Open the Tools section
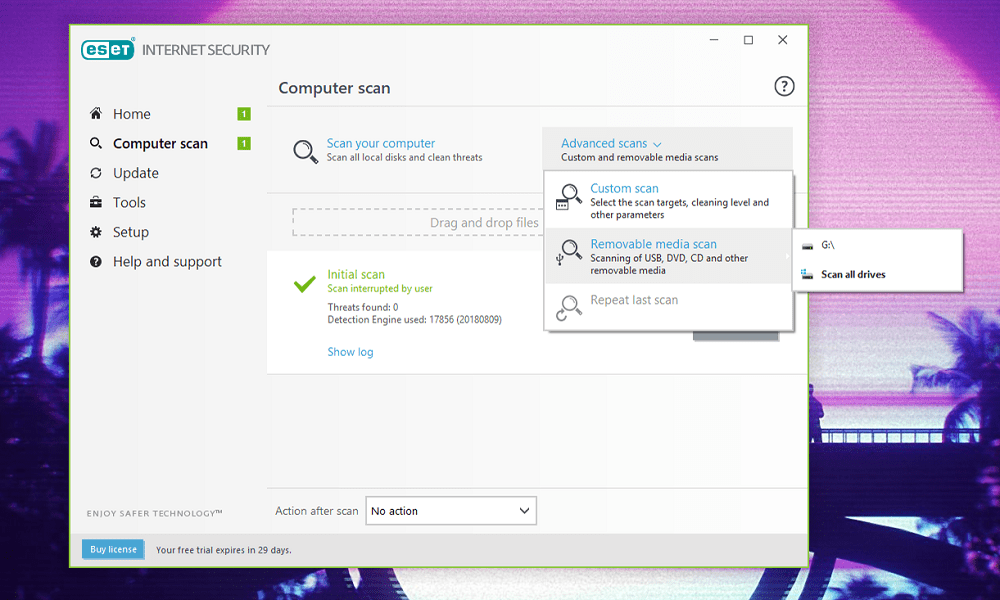 click(x=129, y=202)
